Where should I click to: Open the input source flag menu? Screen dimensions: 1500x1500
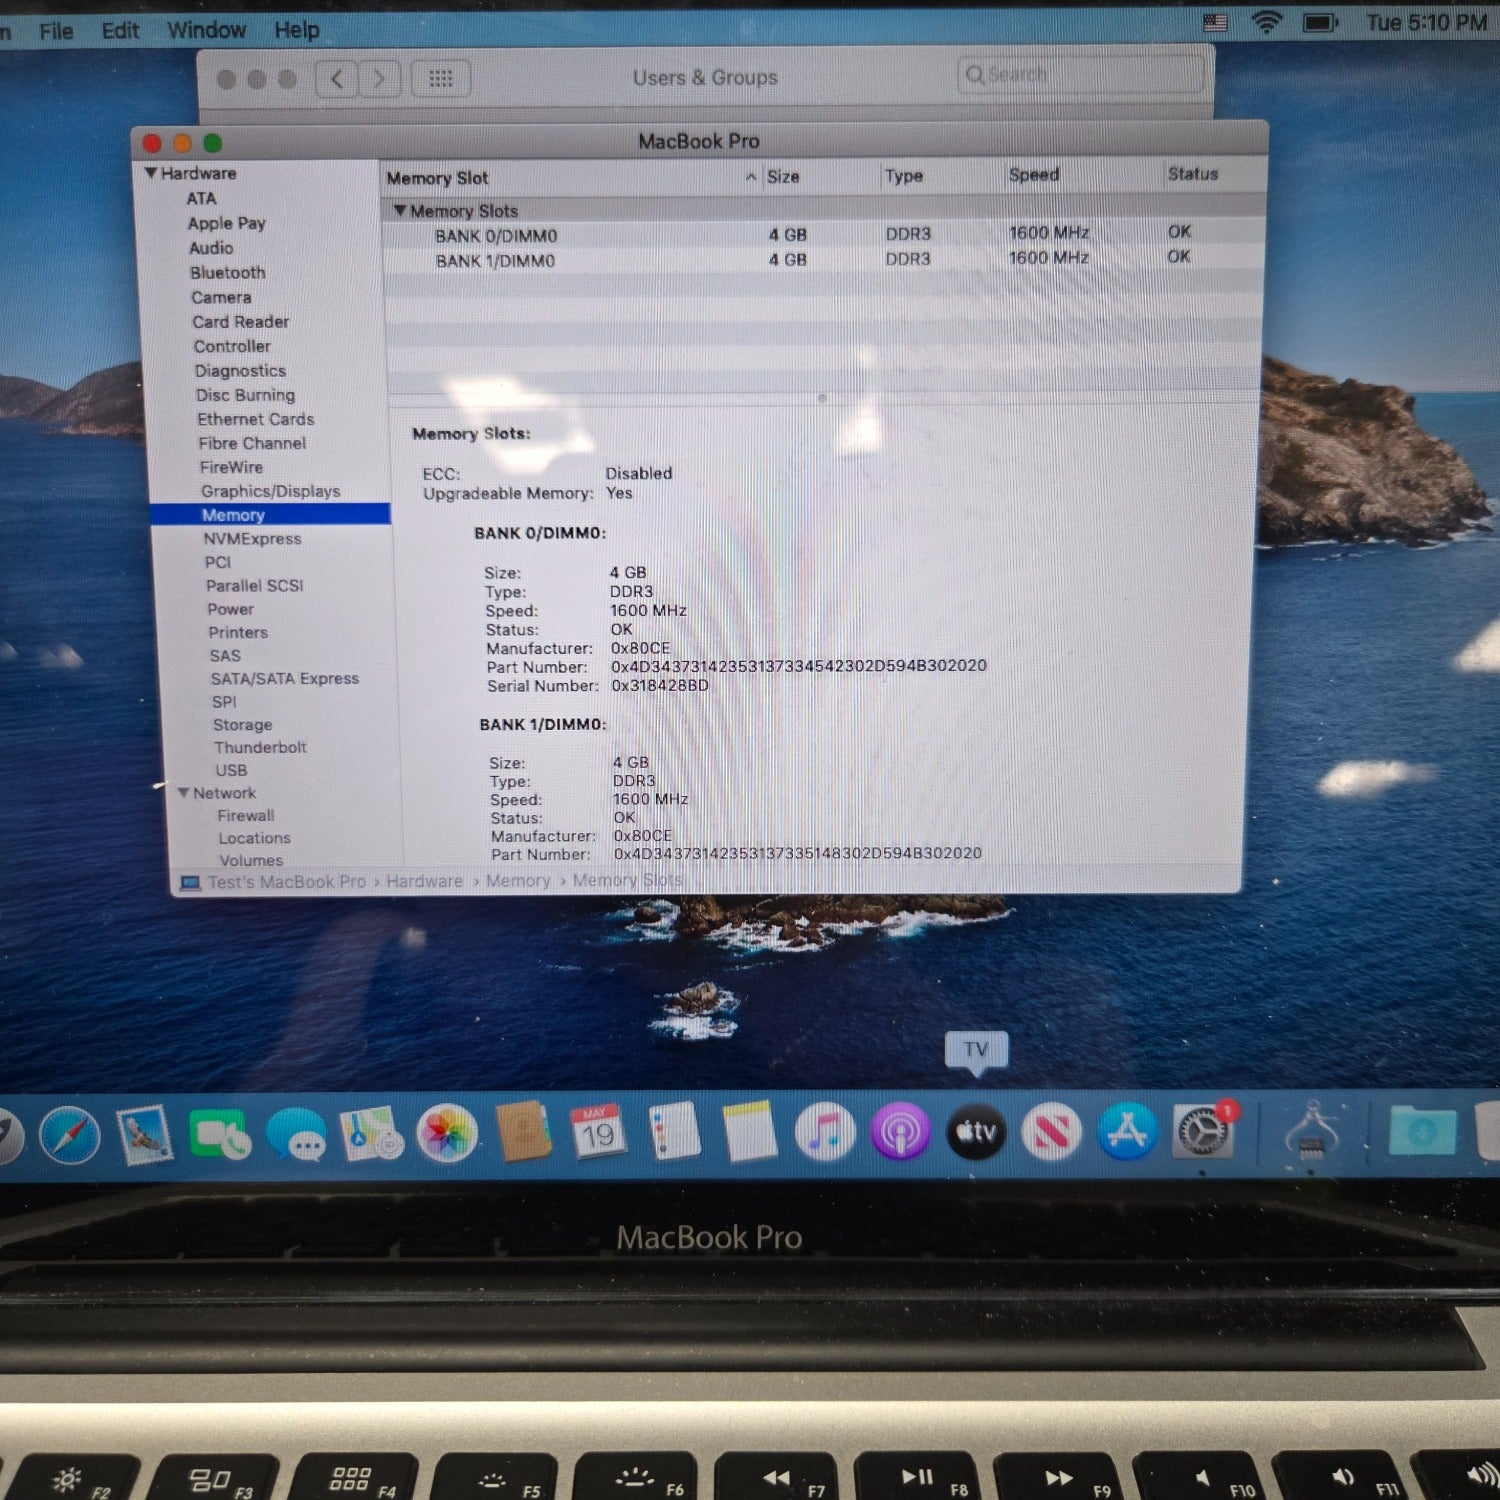[x=1215, y=22]
